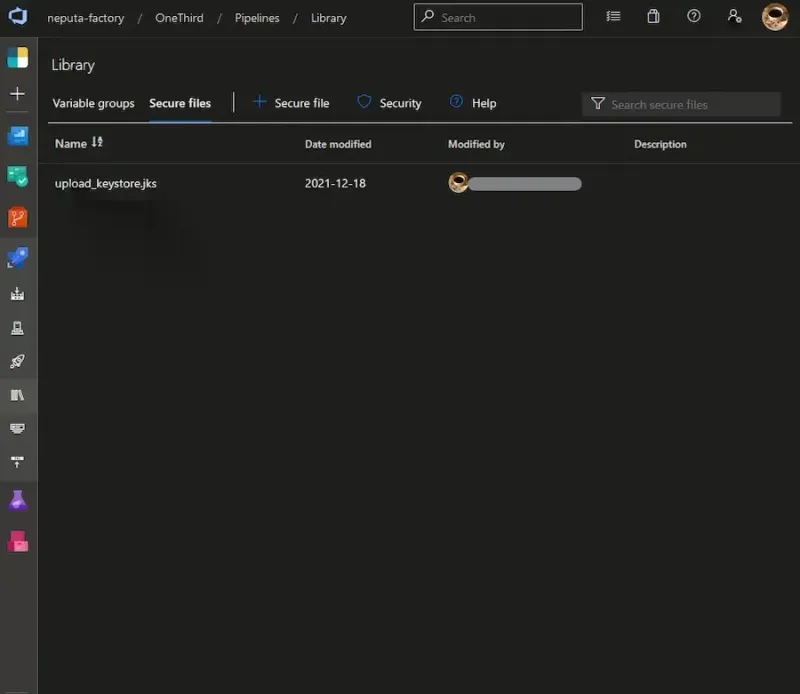Open the work items list icon
Viewport: 800px width, 694px height.
click(x=613, y=17)
